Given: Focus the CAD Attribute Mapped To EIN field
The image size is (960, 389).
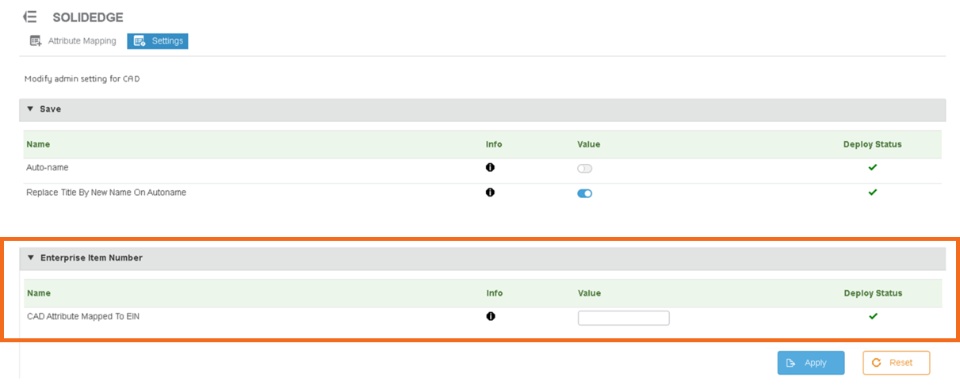Looking at the screenshot, I should 623,318.
